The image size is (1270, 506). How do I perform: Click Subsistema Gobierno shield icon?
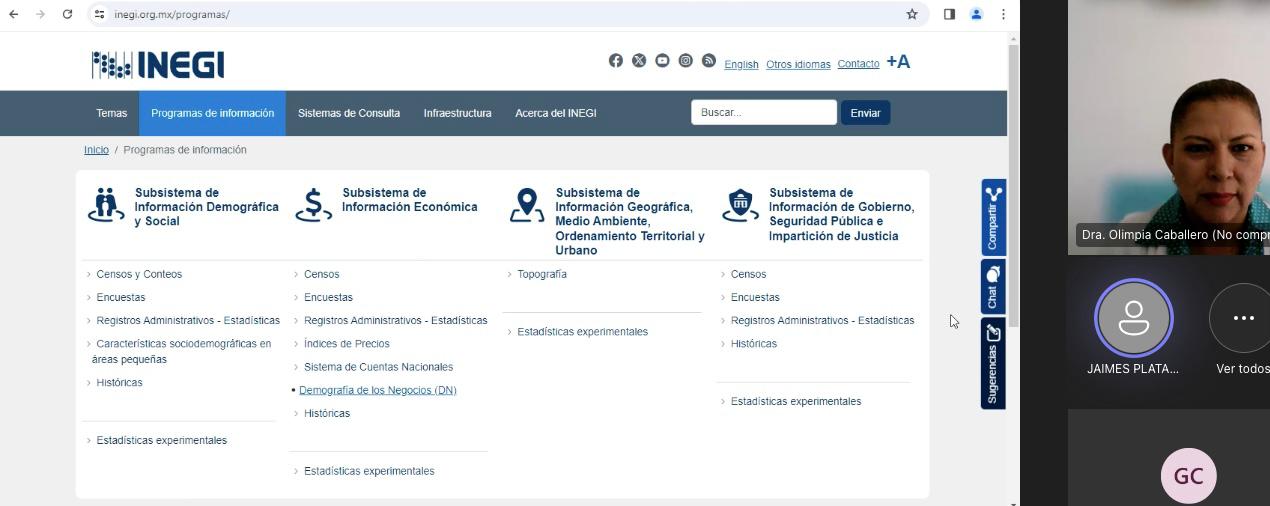[x=740, y=205]
